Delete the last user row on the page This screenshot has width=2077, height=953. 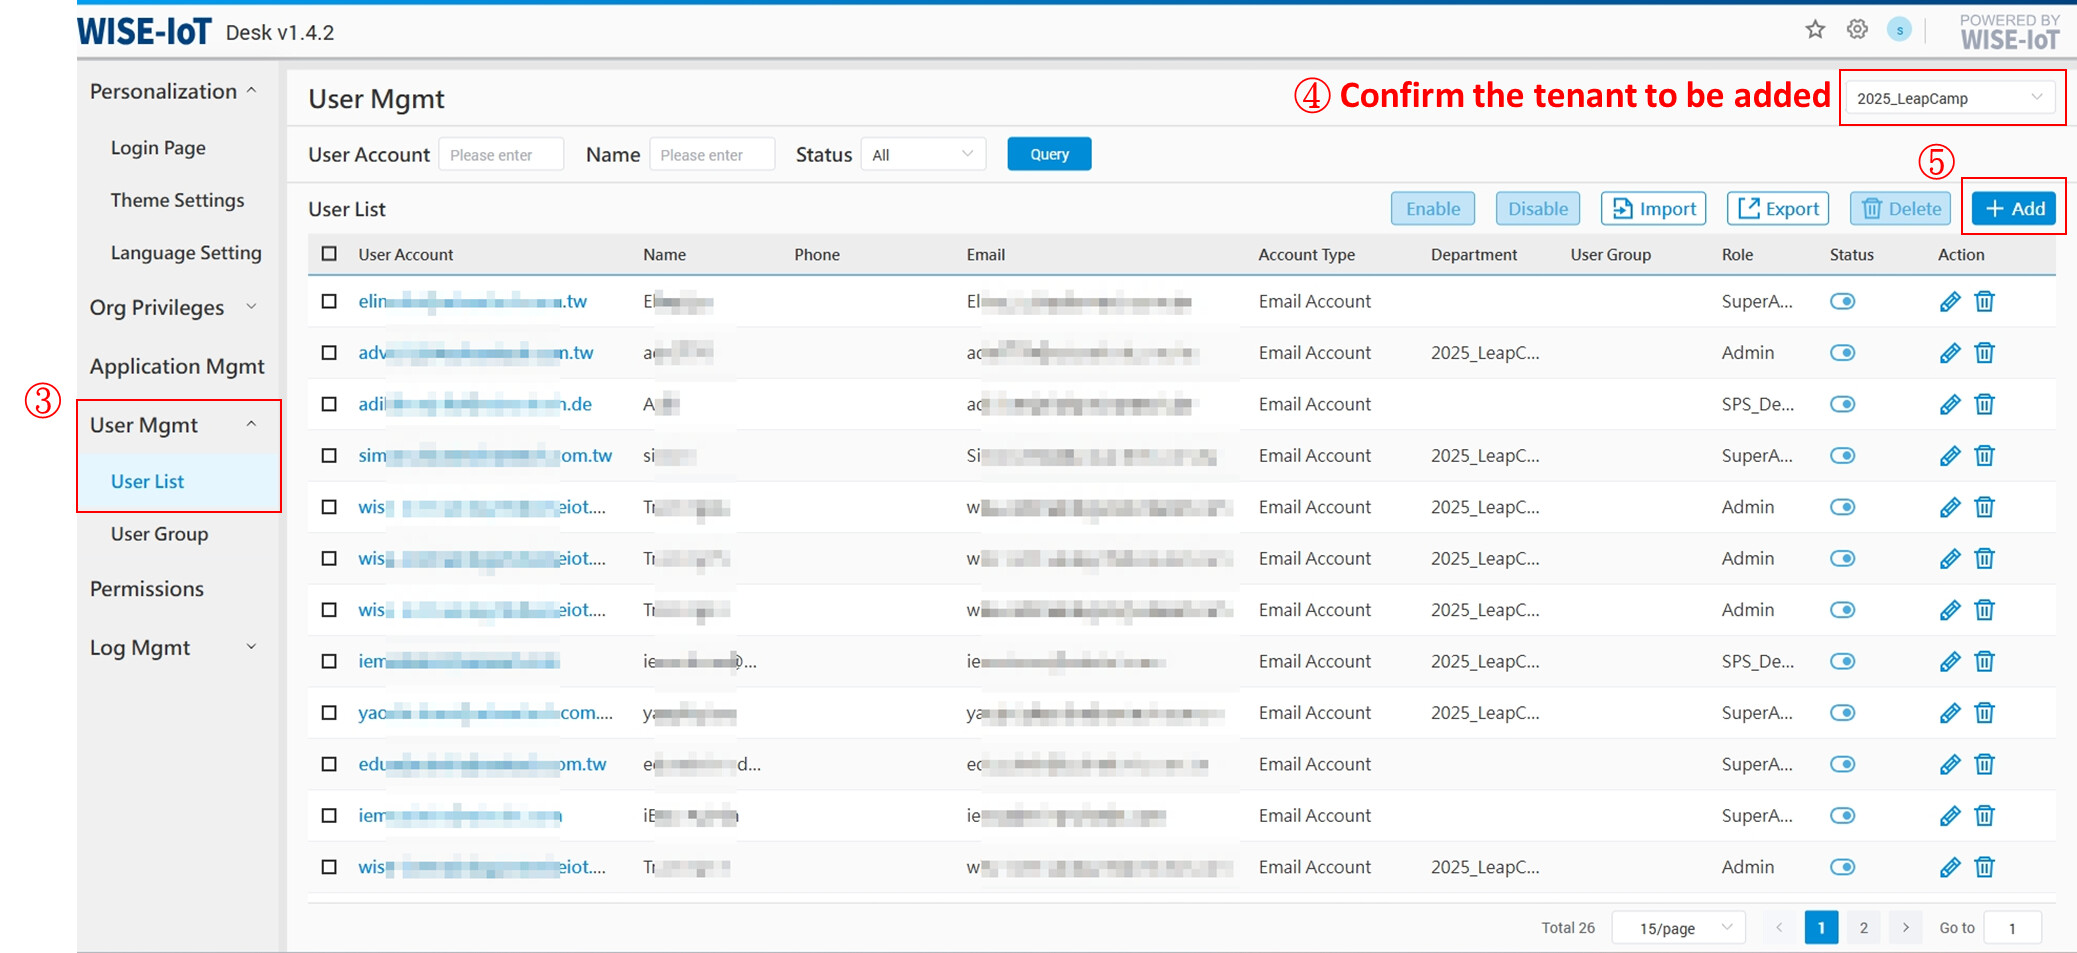pyautogui.click(x=1985, y=867)
